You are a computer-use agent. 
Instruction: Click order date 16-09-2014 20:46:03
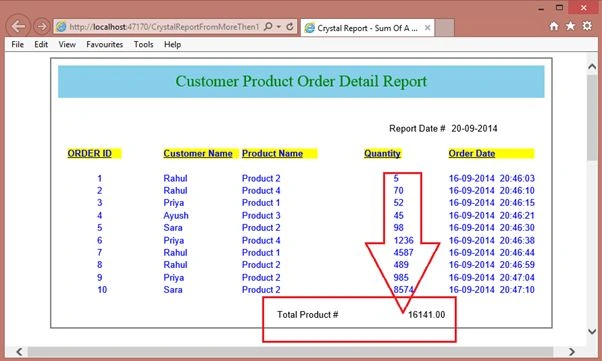pyautogui.click(x=492, y=179)
